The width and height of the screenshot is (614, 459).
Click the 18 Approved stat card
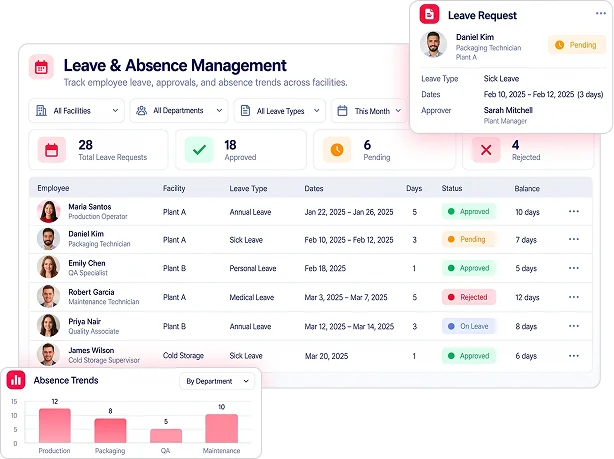[241, 150]
